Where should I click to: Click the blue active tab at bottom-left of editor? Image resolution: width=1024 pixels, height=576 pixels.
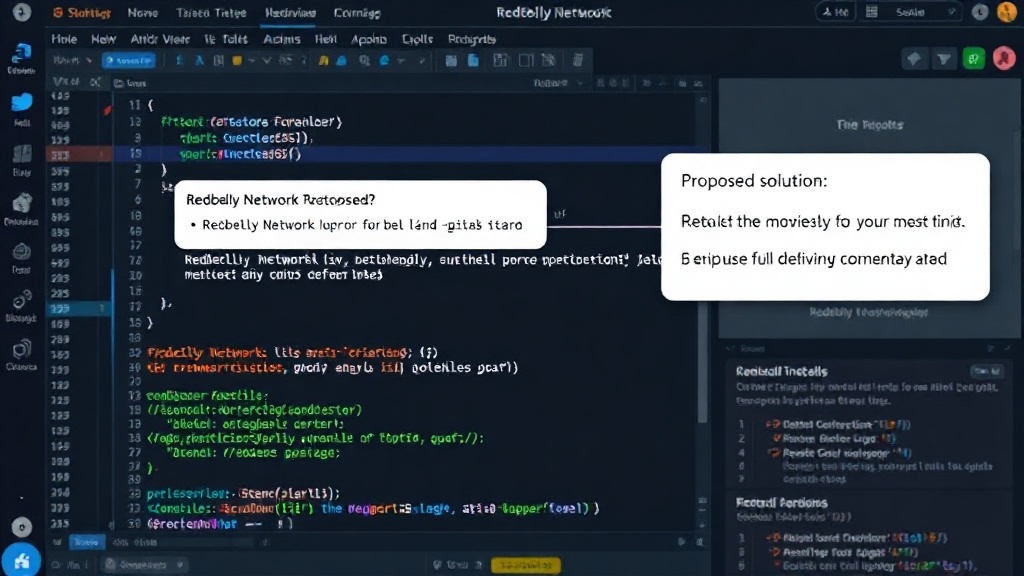click(x=86, y=542)
